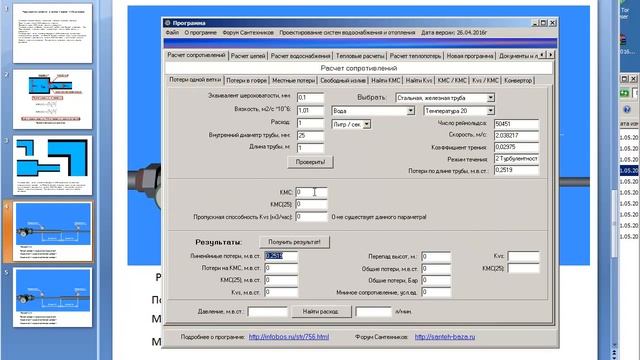Open the Kvs / КМС sub-tab
The image size is (640, 360).
pyautogui.click(x=485, y=80)
